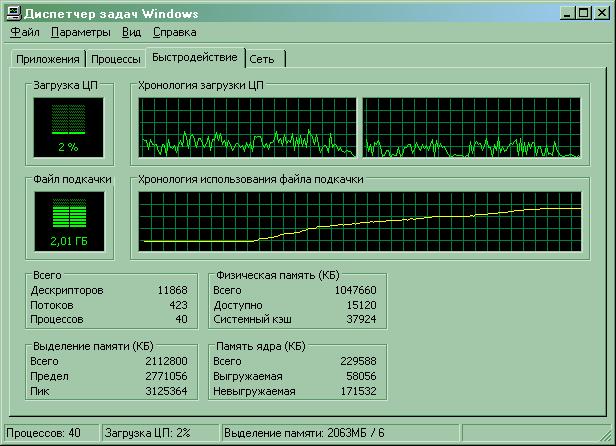The width and height of the screenshot is (616, 446).
Task: Click status bar text Процессов: 40
Action: coord(43,433)
